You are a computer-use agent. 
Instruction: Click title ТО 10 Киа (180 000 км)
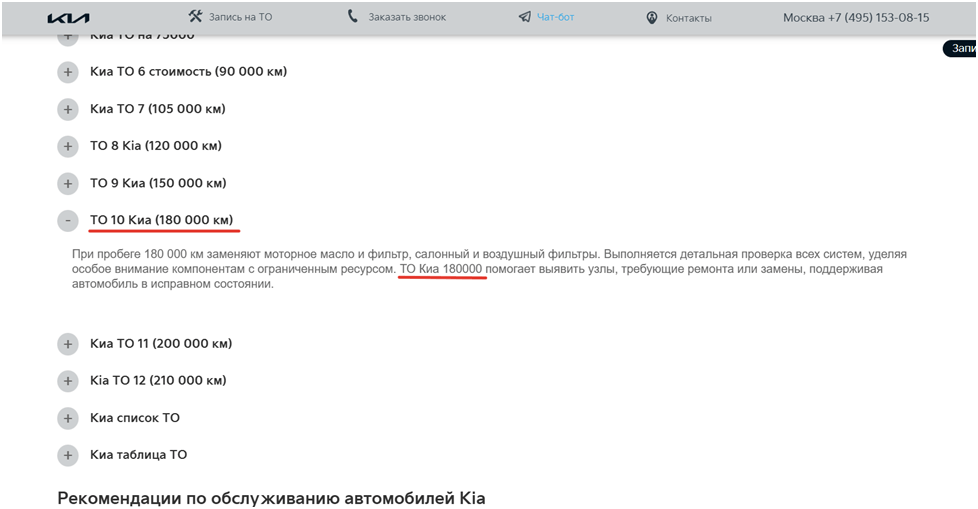point(162,220)
